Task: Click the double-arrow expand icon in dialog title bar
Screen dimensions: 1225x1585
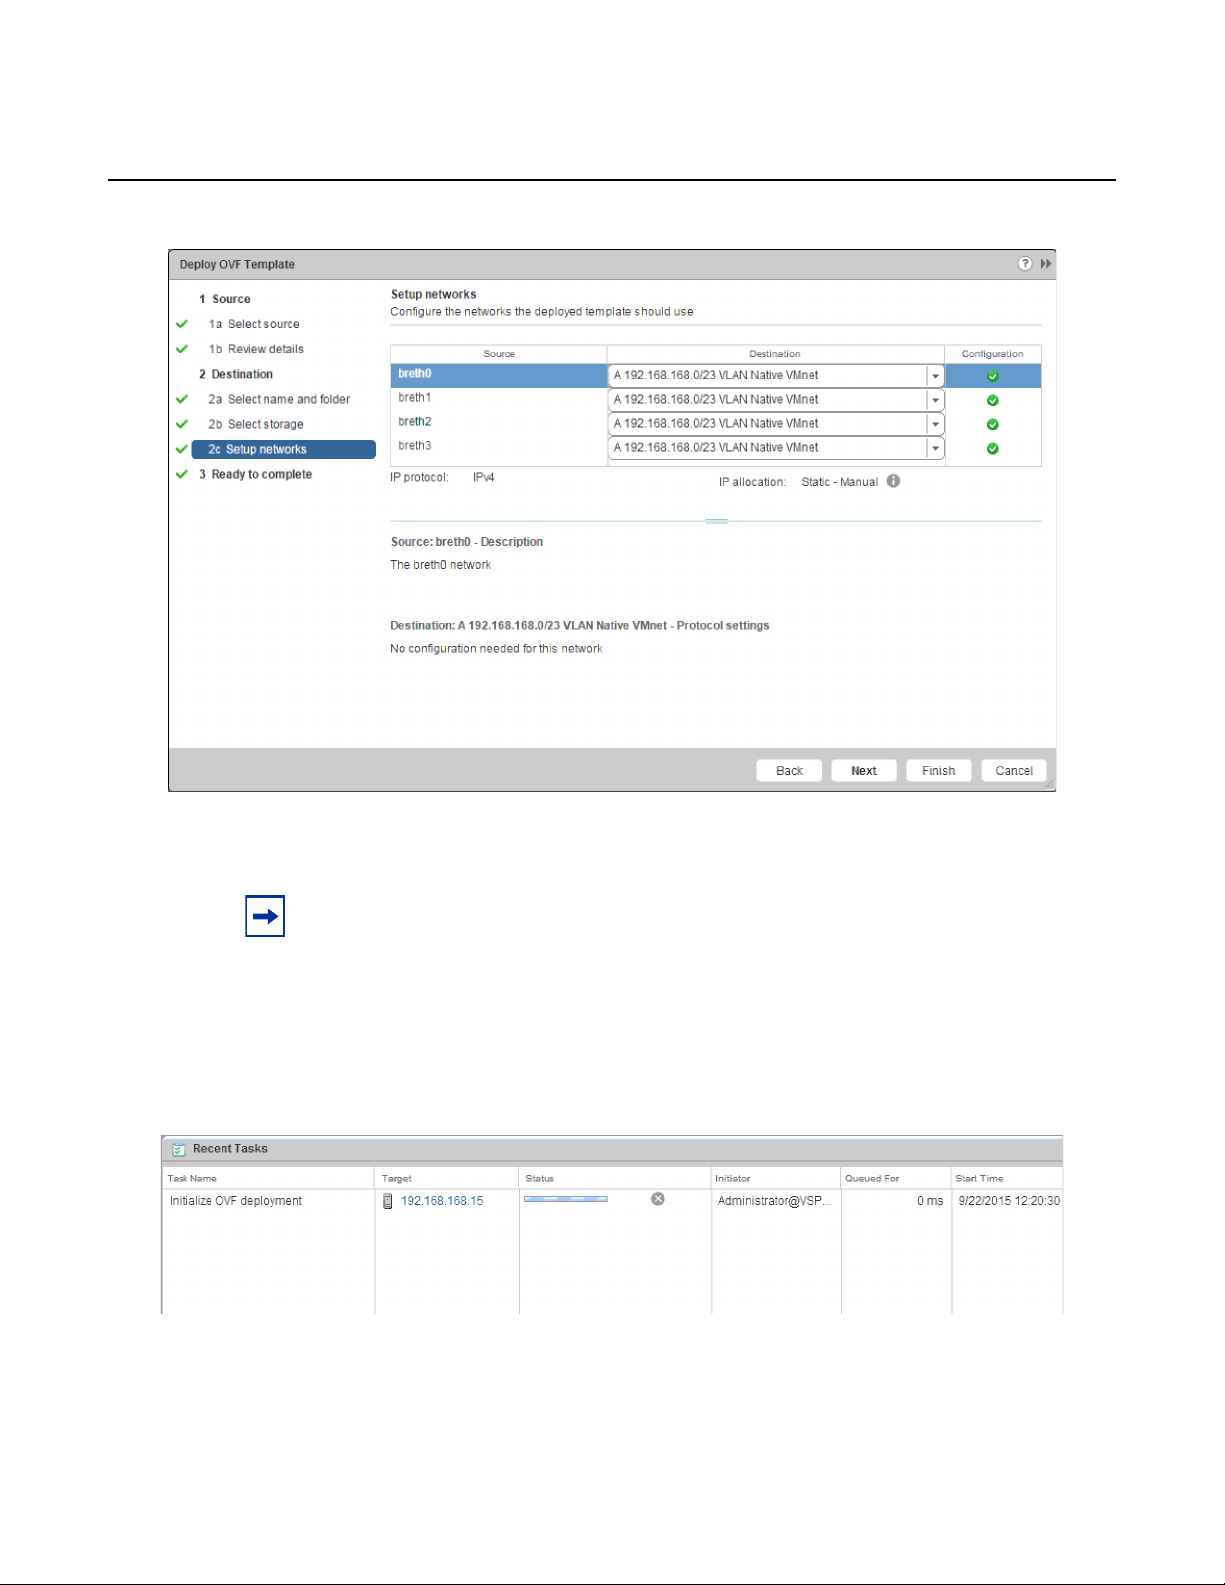Action: [1046, 264]
